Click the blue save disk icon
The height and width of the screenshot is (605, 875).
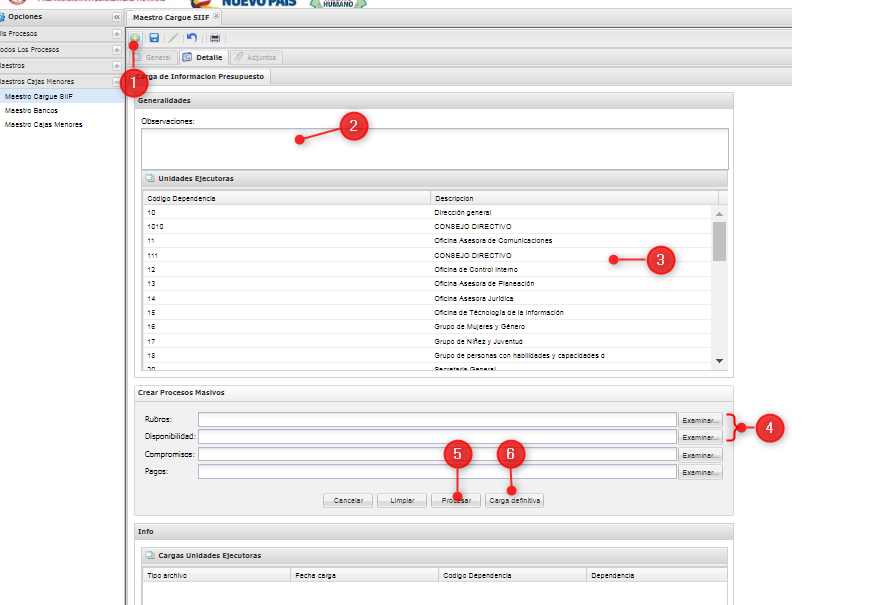pos(154,38)
